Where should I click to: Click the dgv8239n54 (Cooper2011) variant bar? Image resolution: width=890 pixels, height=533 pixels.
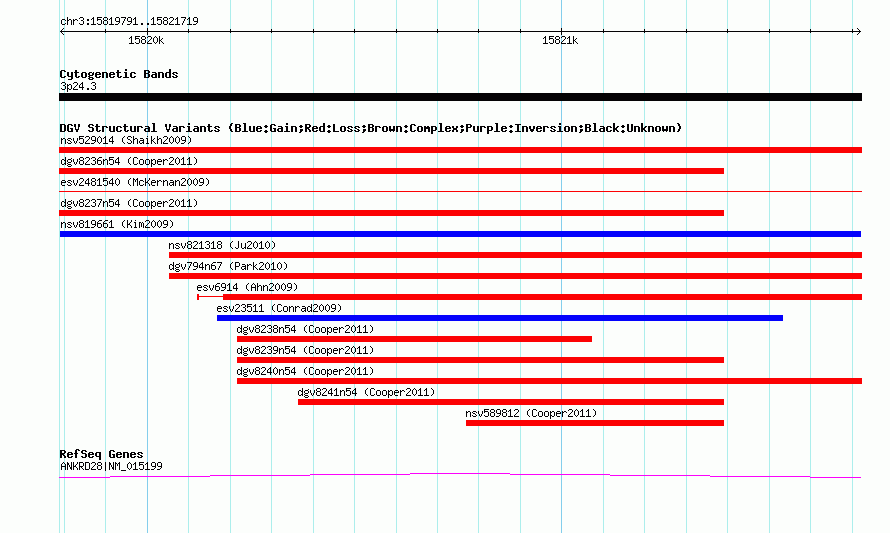click(x=480, y=360)
